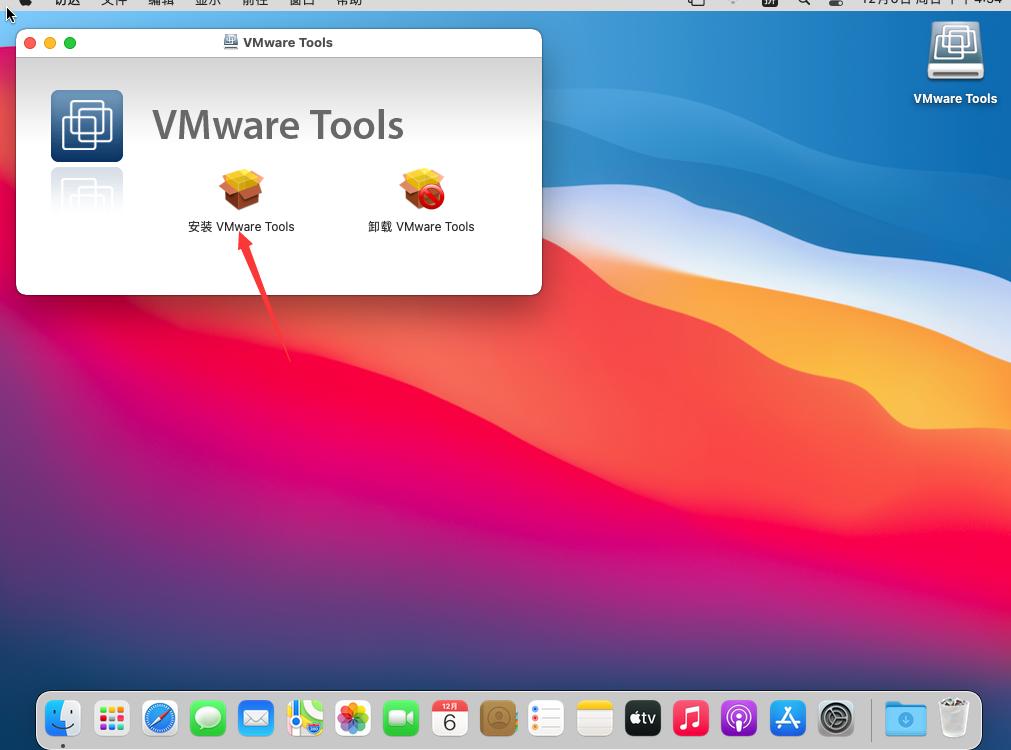Select the VMware Tools desktop icon
This screenshot has height=750, width=1011.
click(x=954, y=50)
